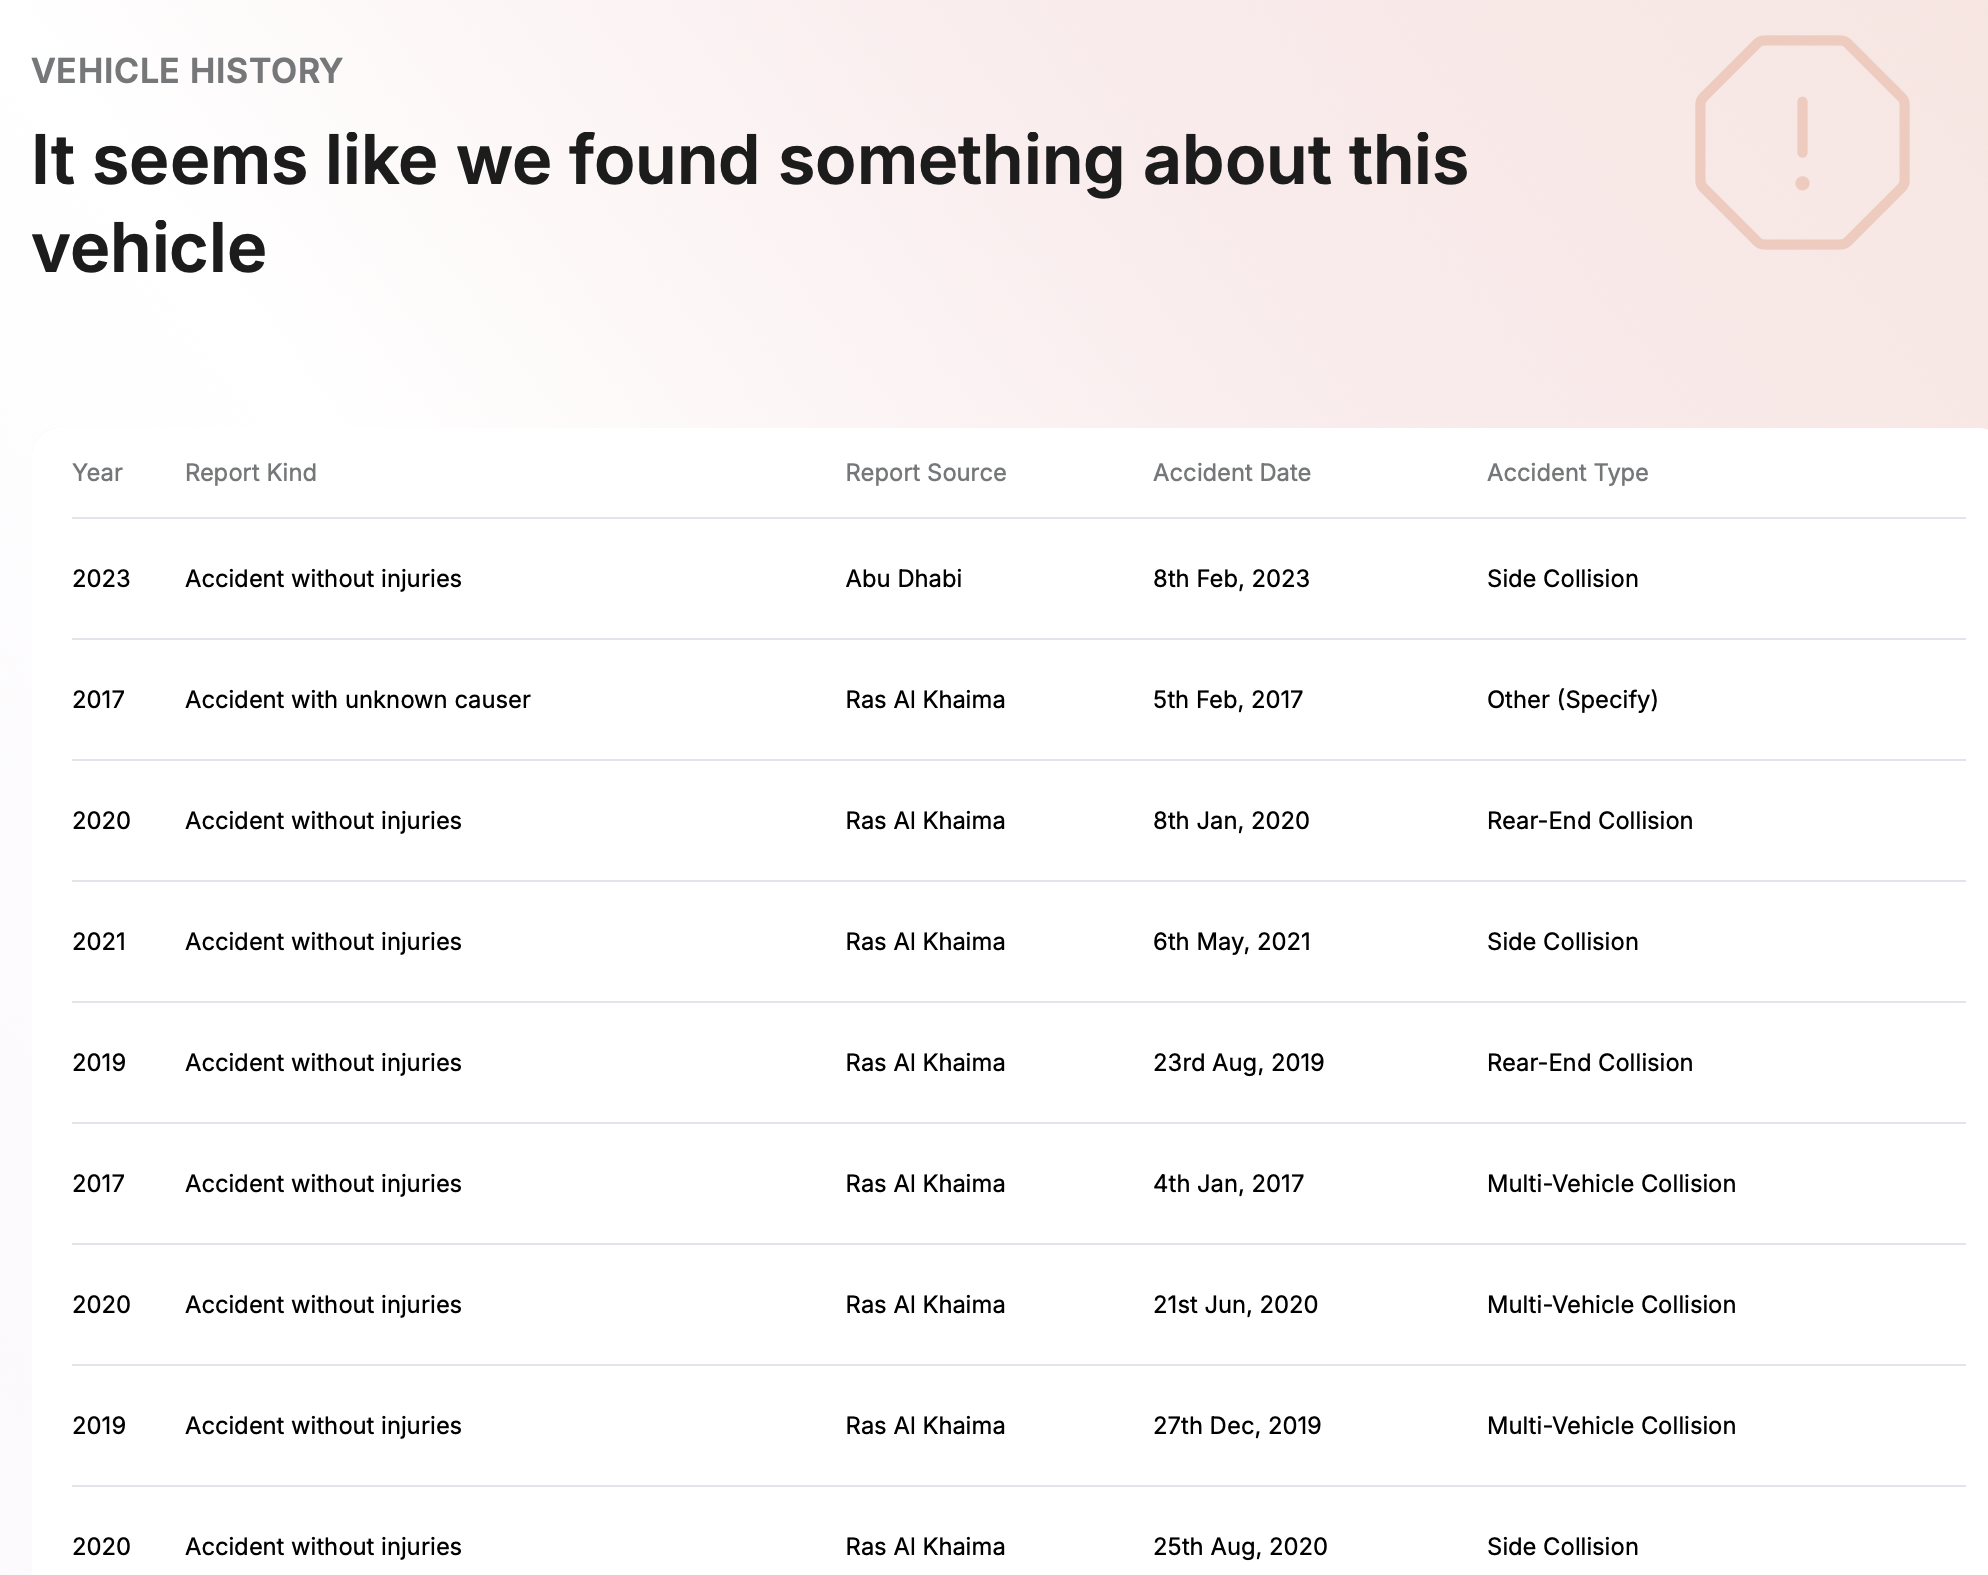Select the 21st Jun, 2020 accident date

tap(1235, 1305)
